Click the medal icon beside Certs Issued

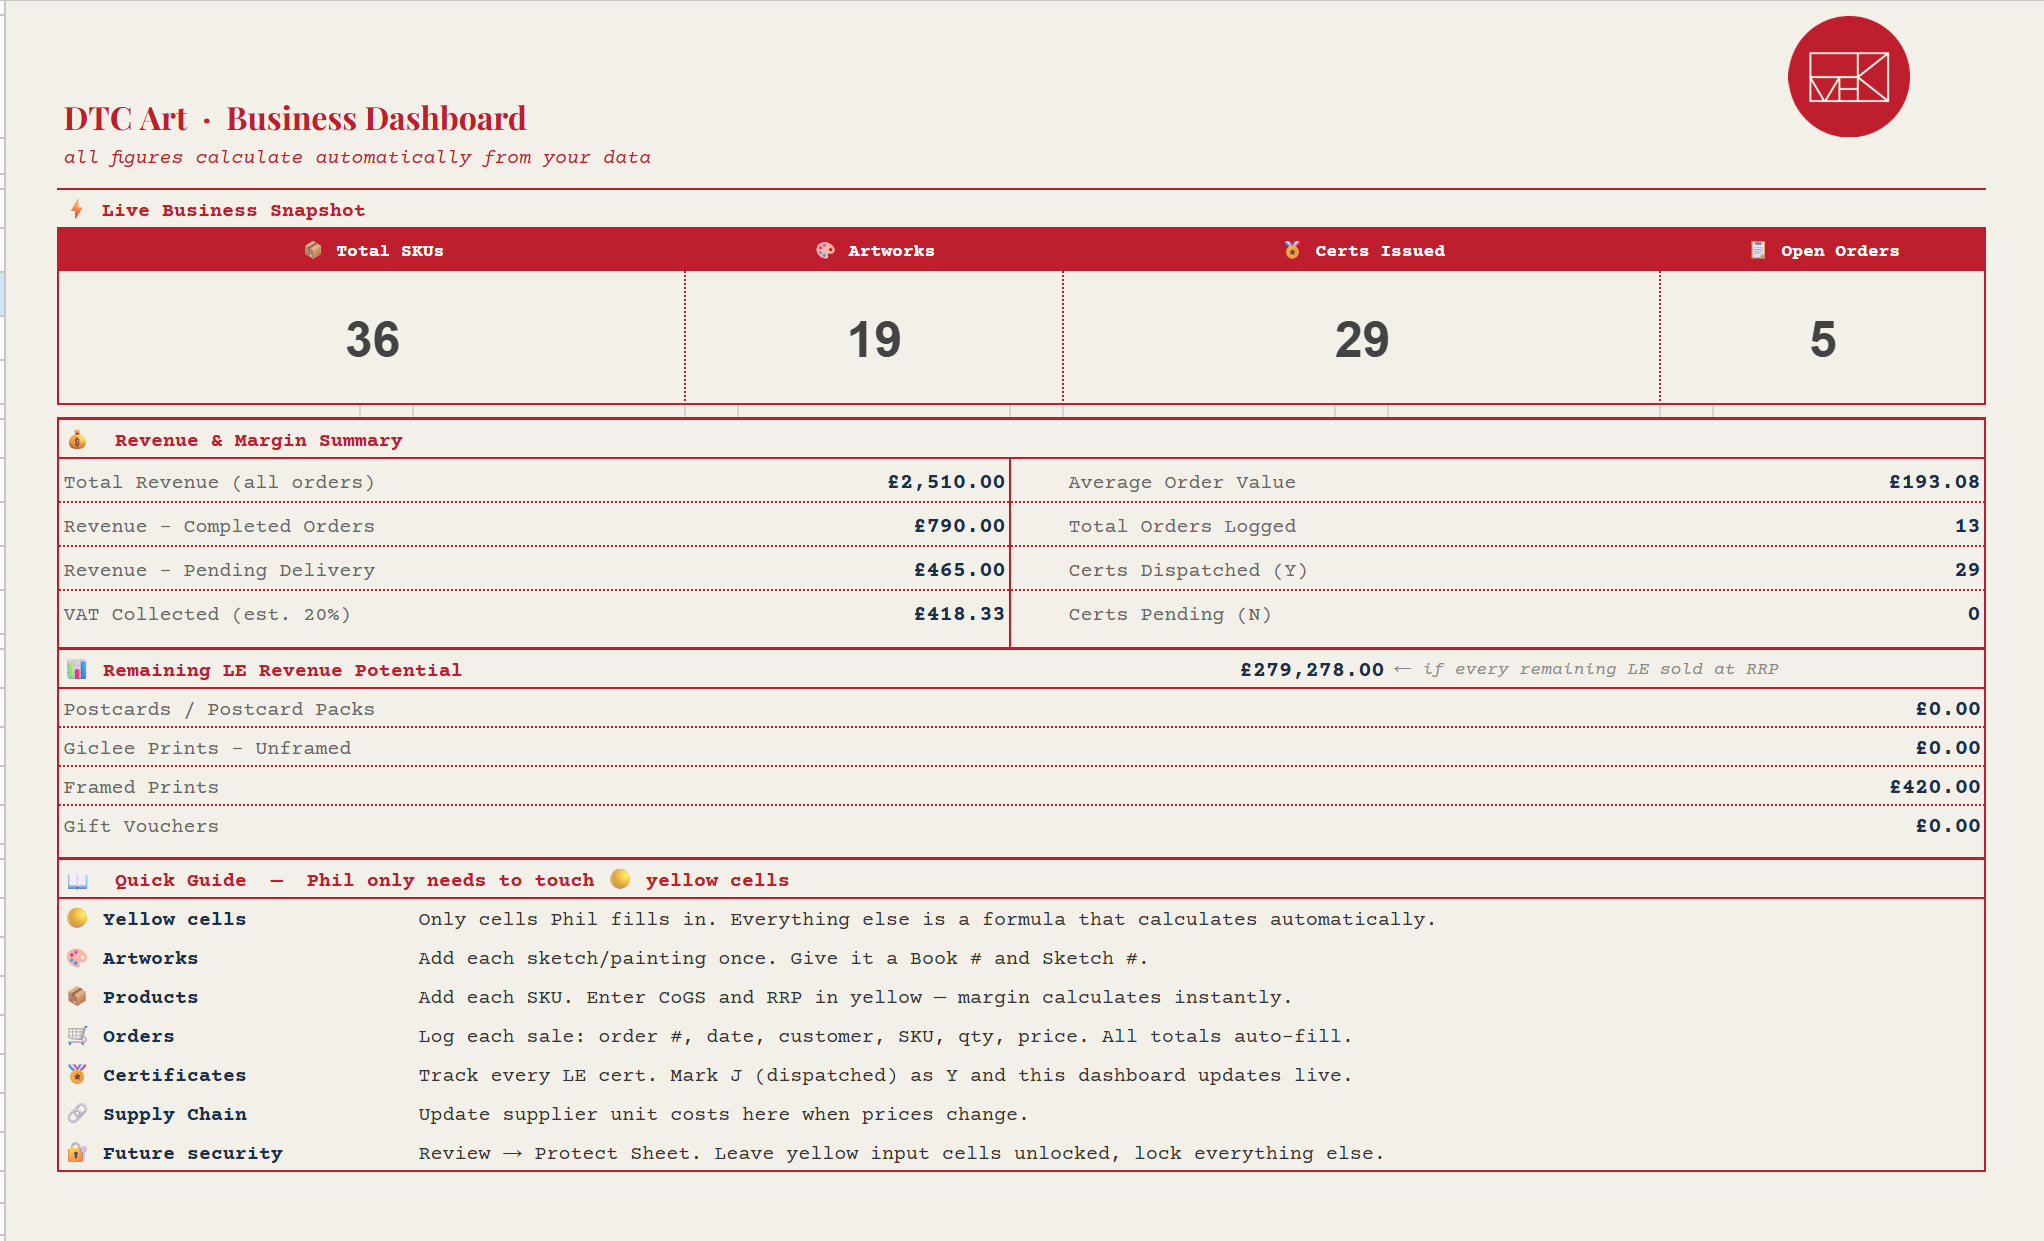[1290, 250]
